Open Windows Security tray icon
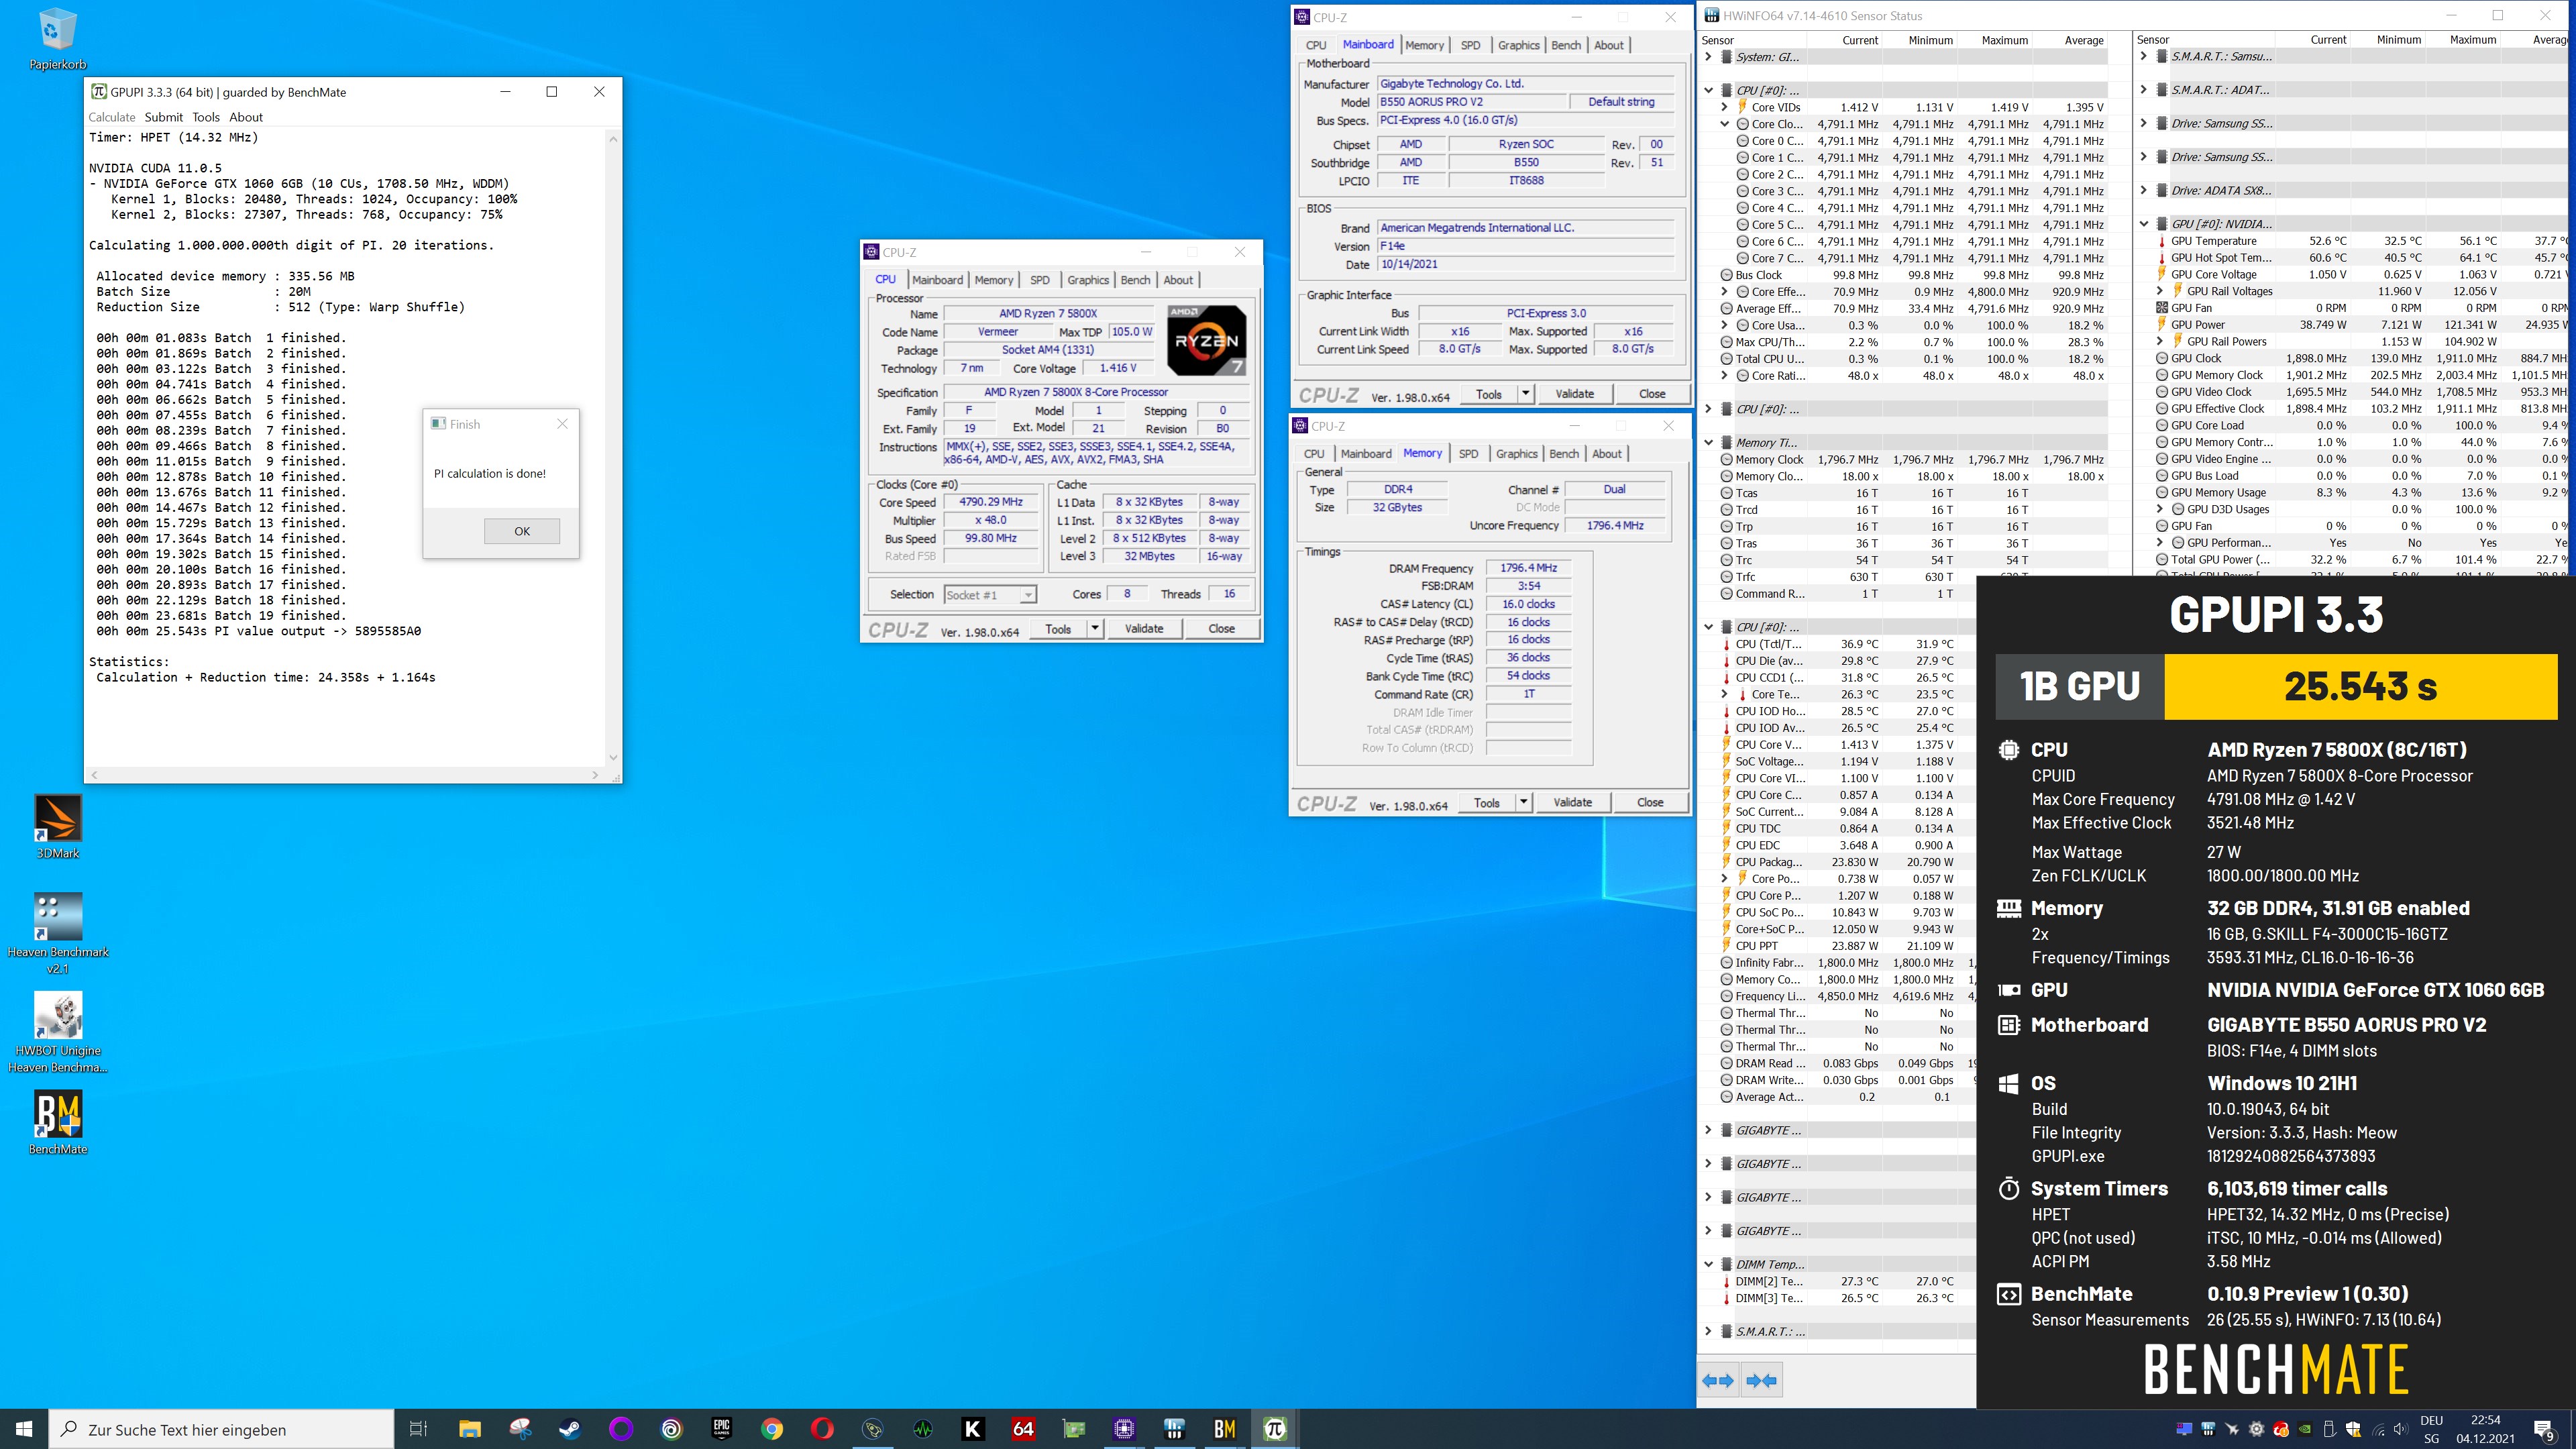The height and width of the screenshot is (1449, 2576). point(2353,1429)
